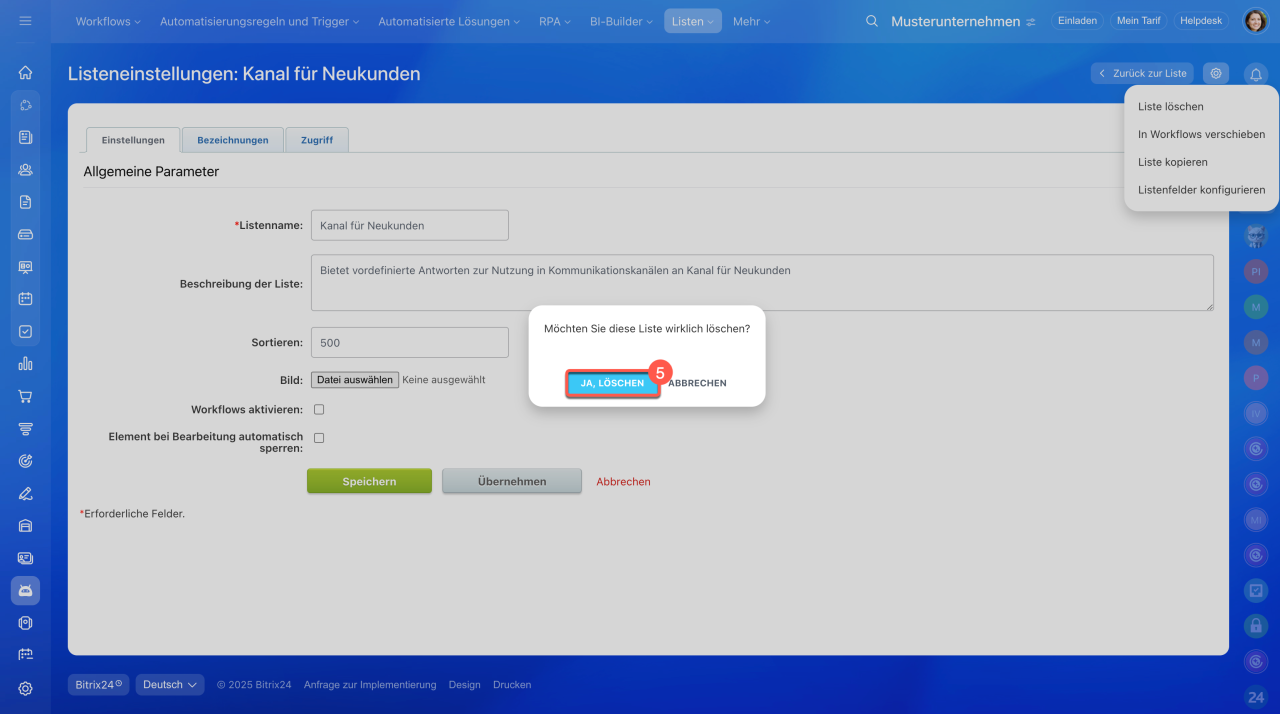This screenshot has width=1280, height=714.
Task: Open the highlighted robot sidebar icon
Action: (x=25, y=590)
